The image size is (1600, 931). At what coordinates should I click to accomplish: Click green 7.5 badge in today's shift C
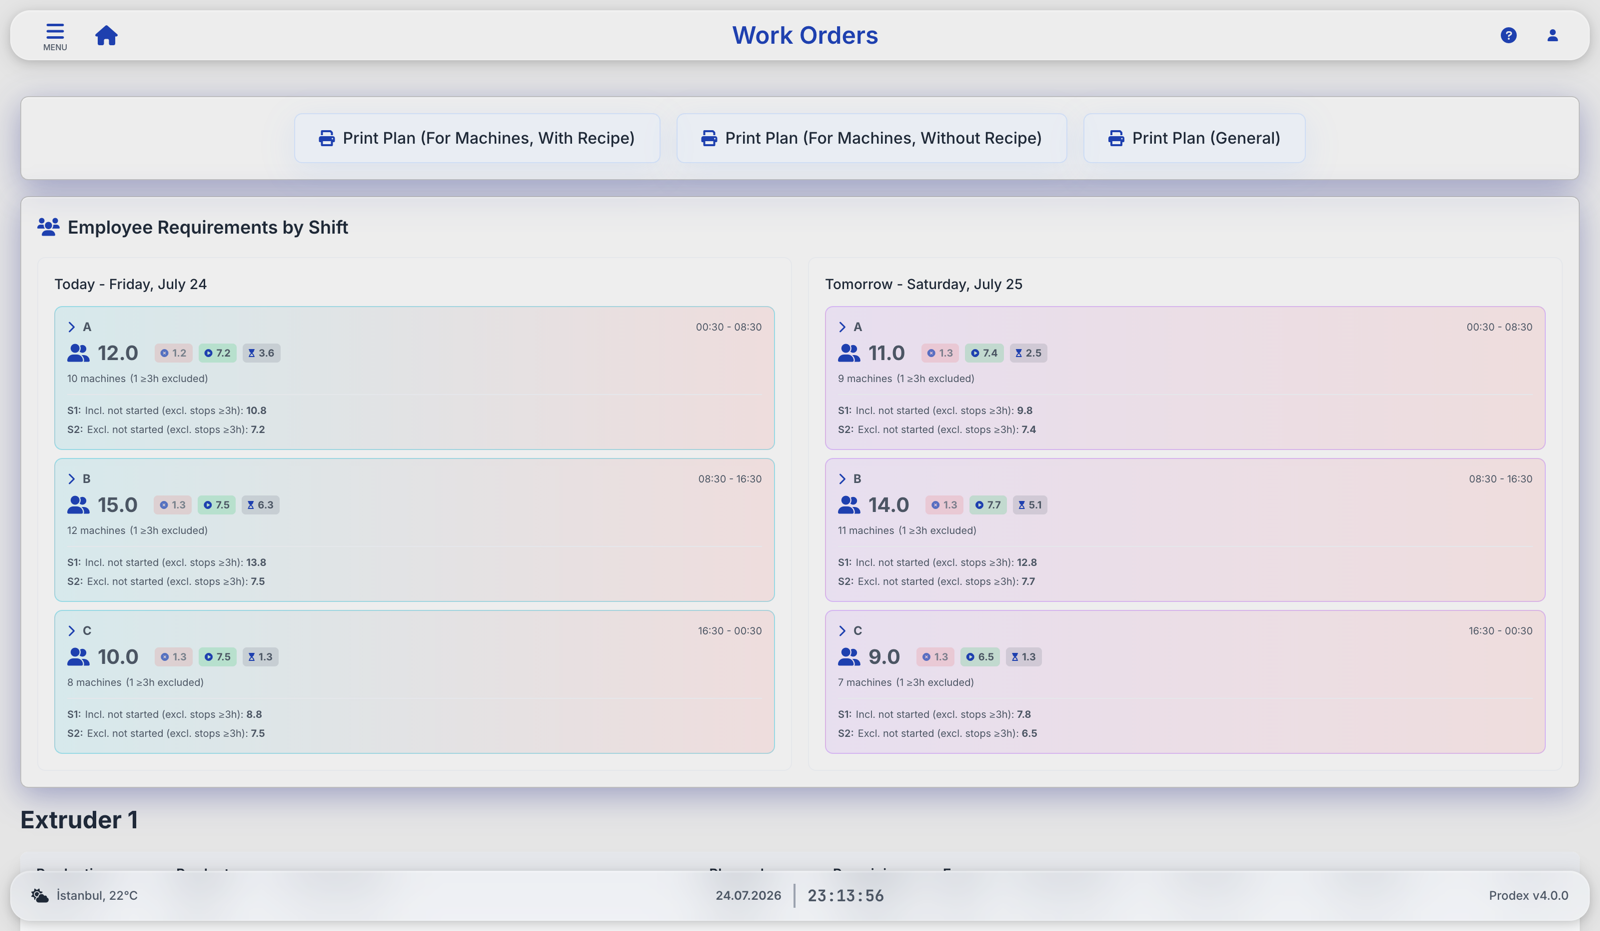[x=217, y=657]
